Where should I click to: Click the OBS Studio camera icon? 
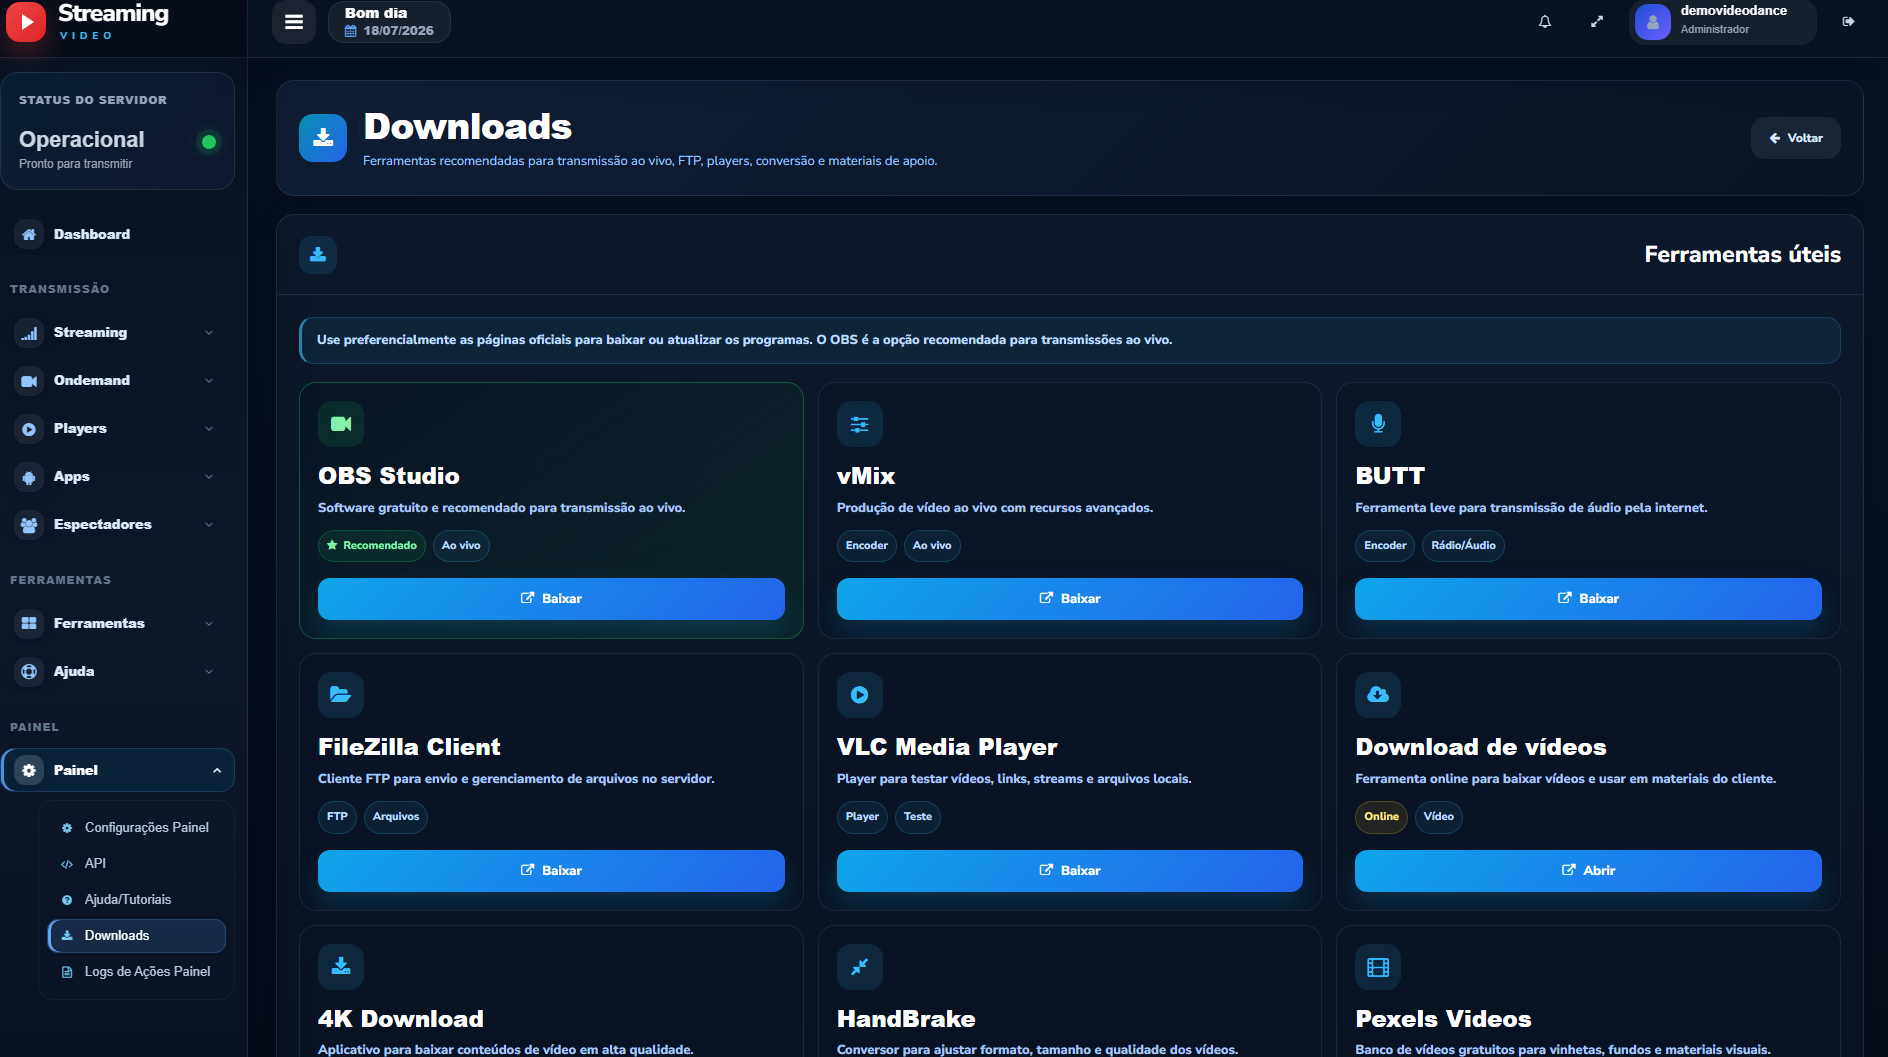(x=341, y=424)
